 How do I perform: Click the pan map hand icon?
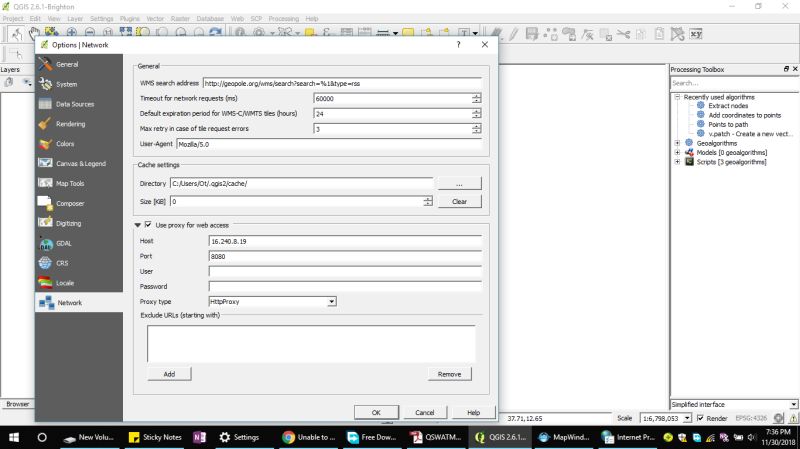pos(34,34)
